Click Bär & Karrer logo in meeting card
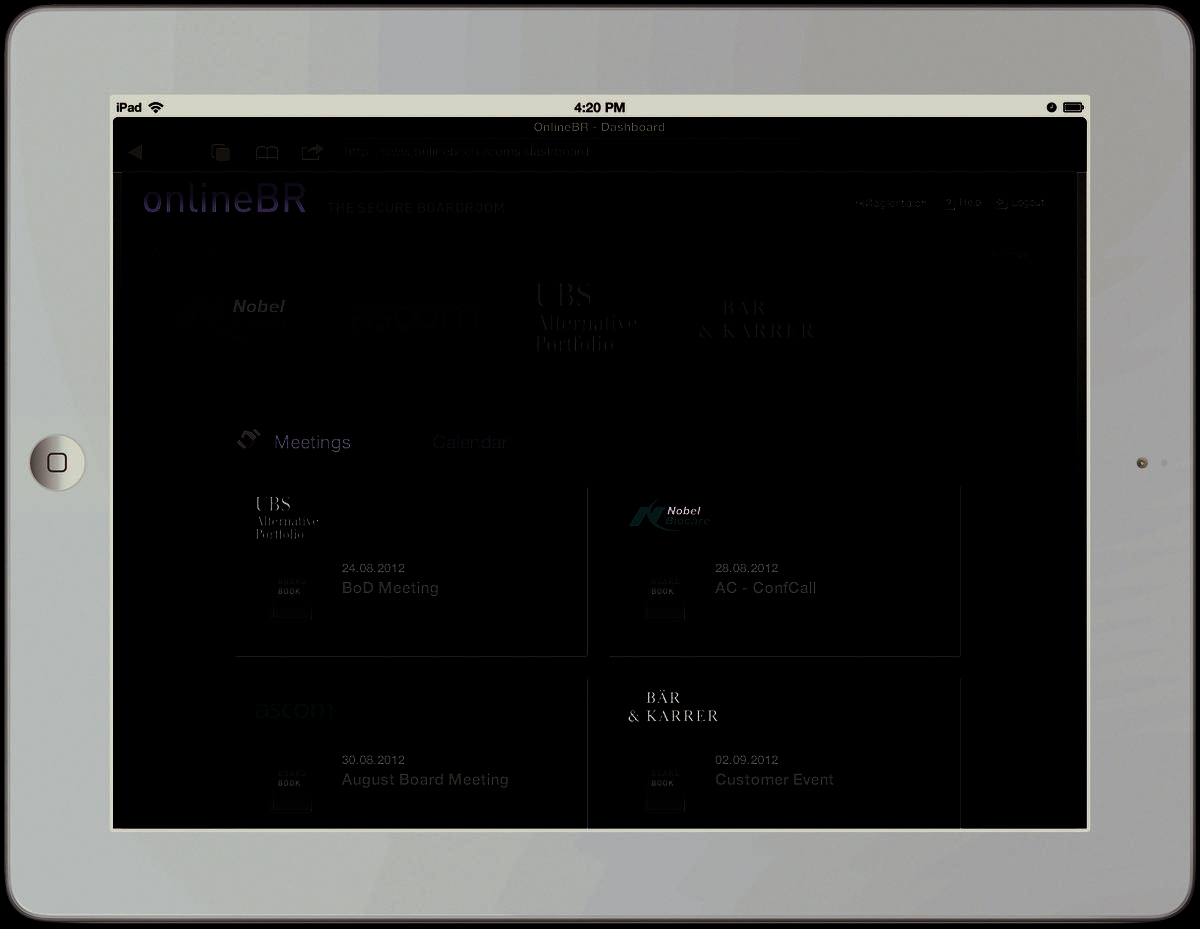Image resolution: width=1200 pixels, height=929 pixels. pyautogui.click(x=673, y=707)
